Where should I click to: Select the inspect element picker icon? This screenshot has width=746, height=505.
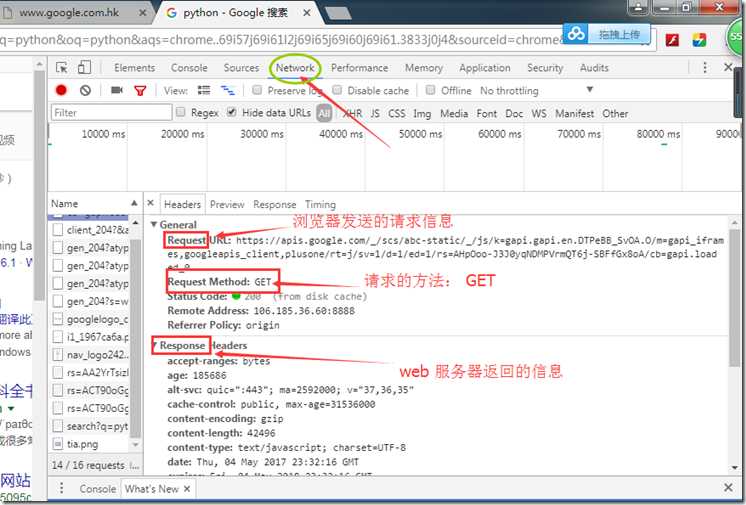click(61, 68)
